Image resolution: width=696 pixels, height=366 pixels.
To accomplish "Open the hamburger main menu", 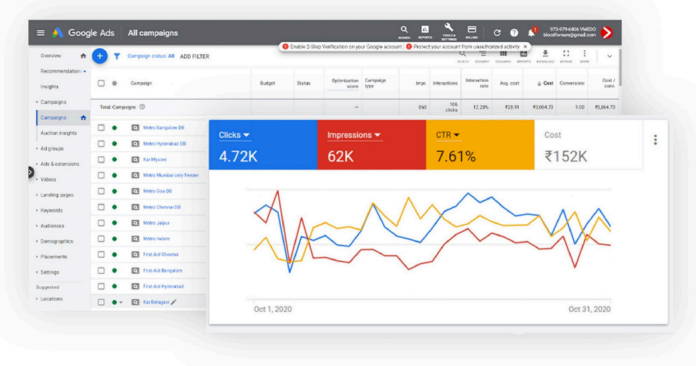I will point(40,33).
